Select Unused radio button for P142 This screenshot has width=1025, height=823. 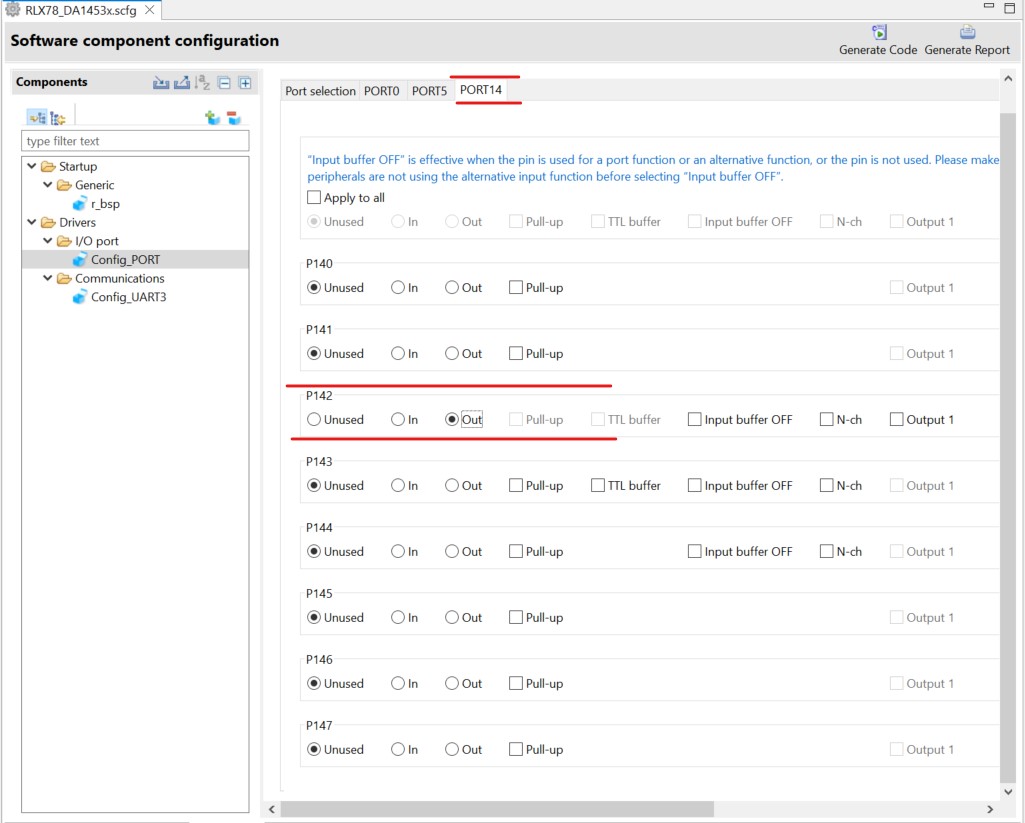click(x=314, y=420)
